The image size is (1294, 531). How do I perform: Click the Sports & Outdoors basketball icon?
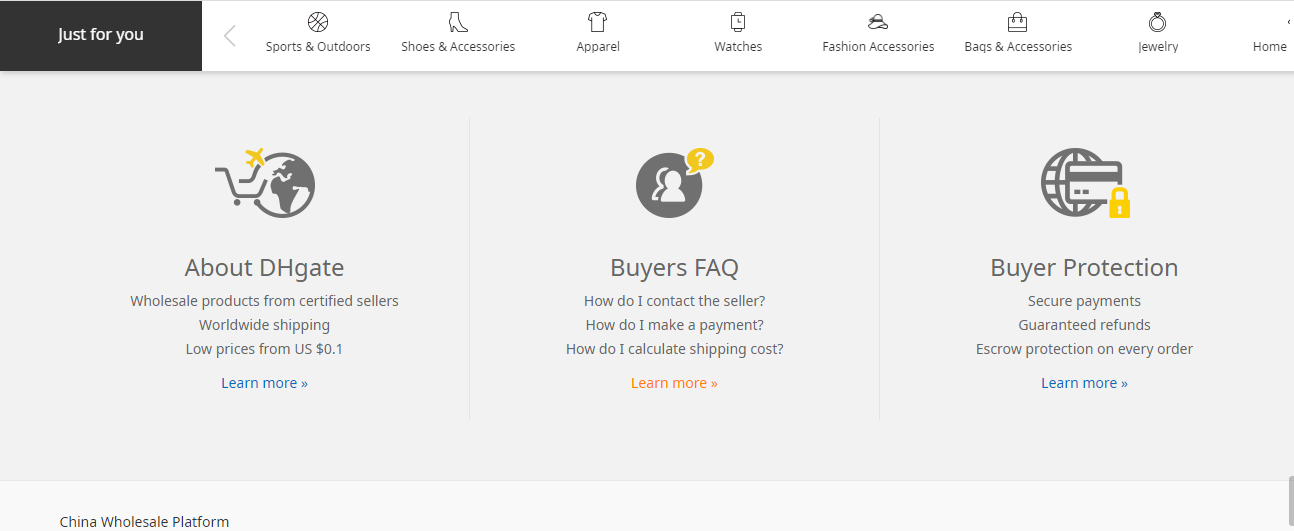[x=318, y=22]
